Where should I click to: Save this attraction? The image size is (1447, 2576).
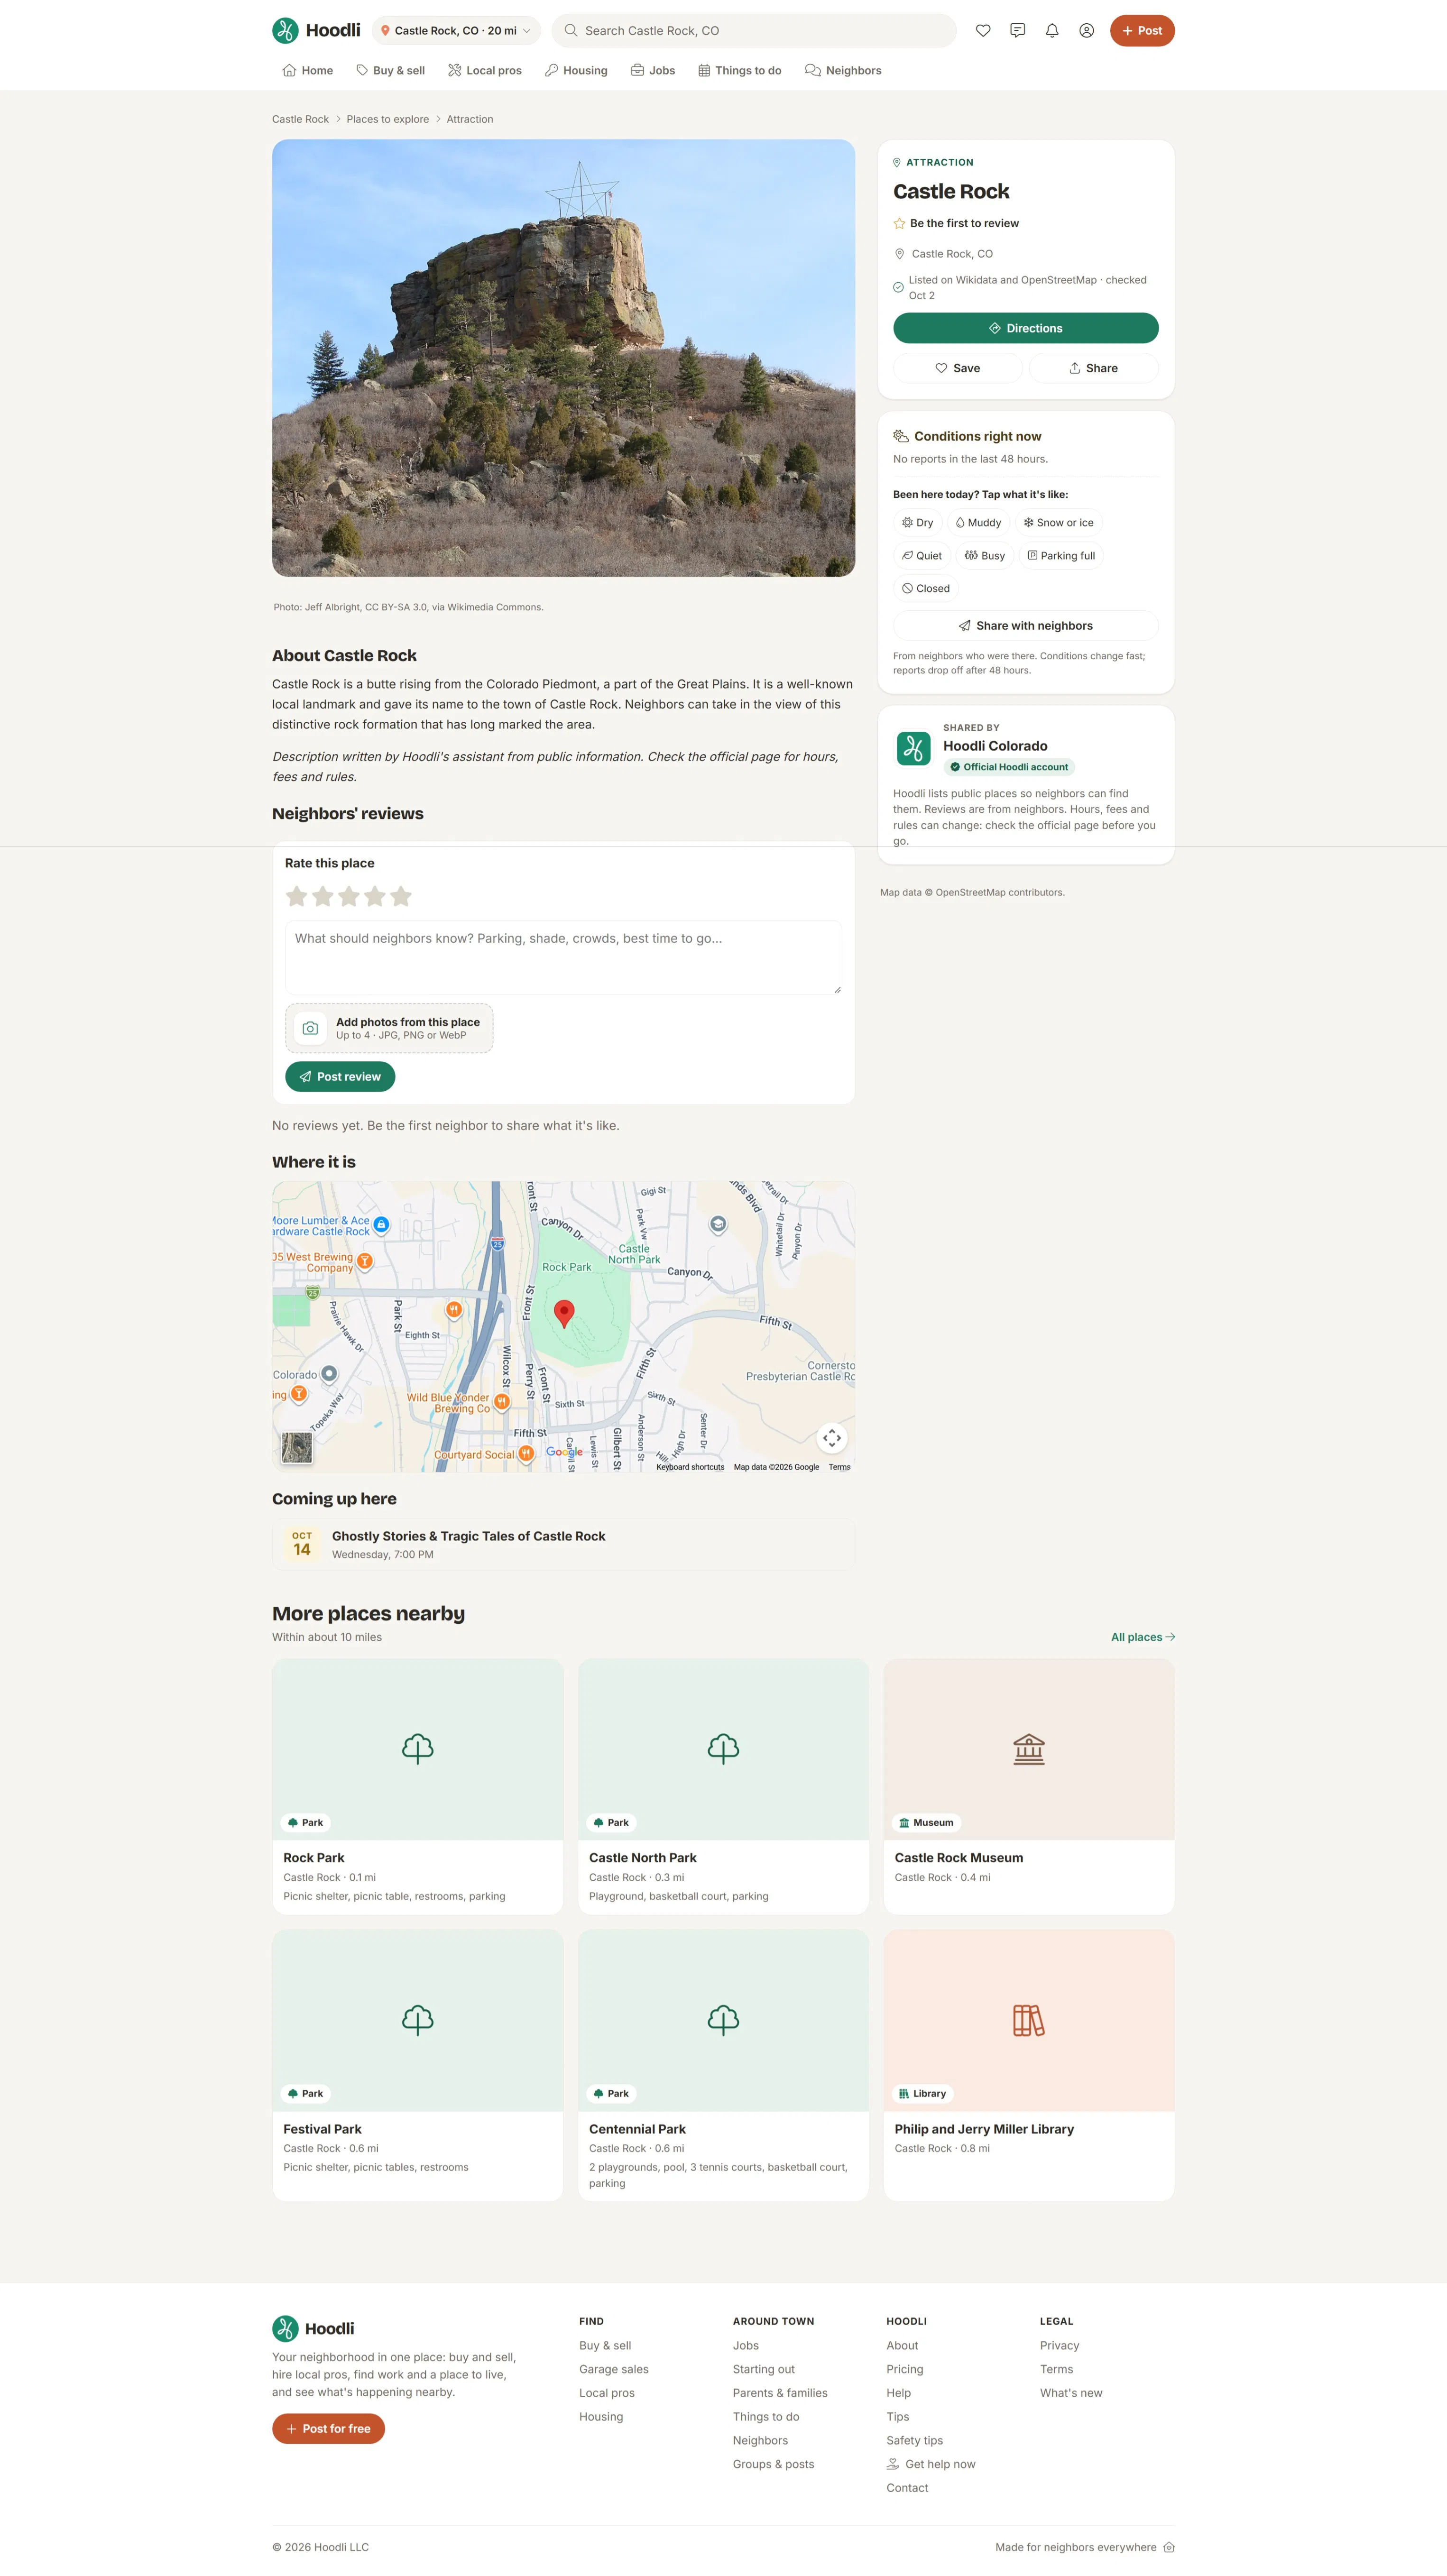tap(957, 368)
